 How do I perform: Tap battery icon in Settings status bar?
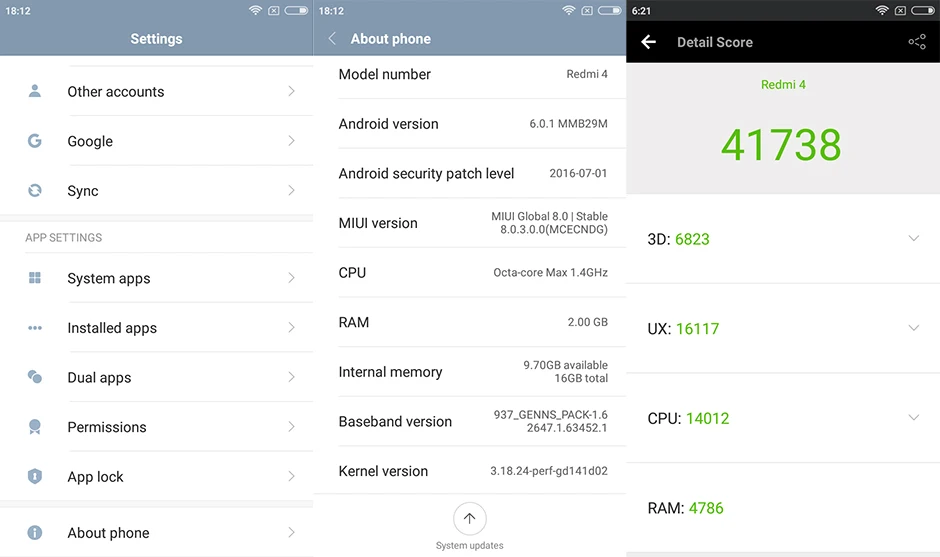click(296, 10)
